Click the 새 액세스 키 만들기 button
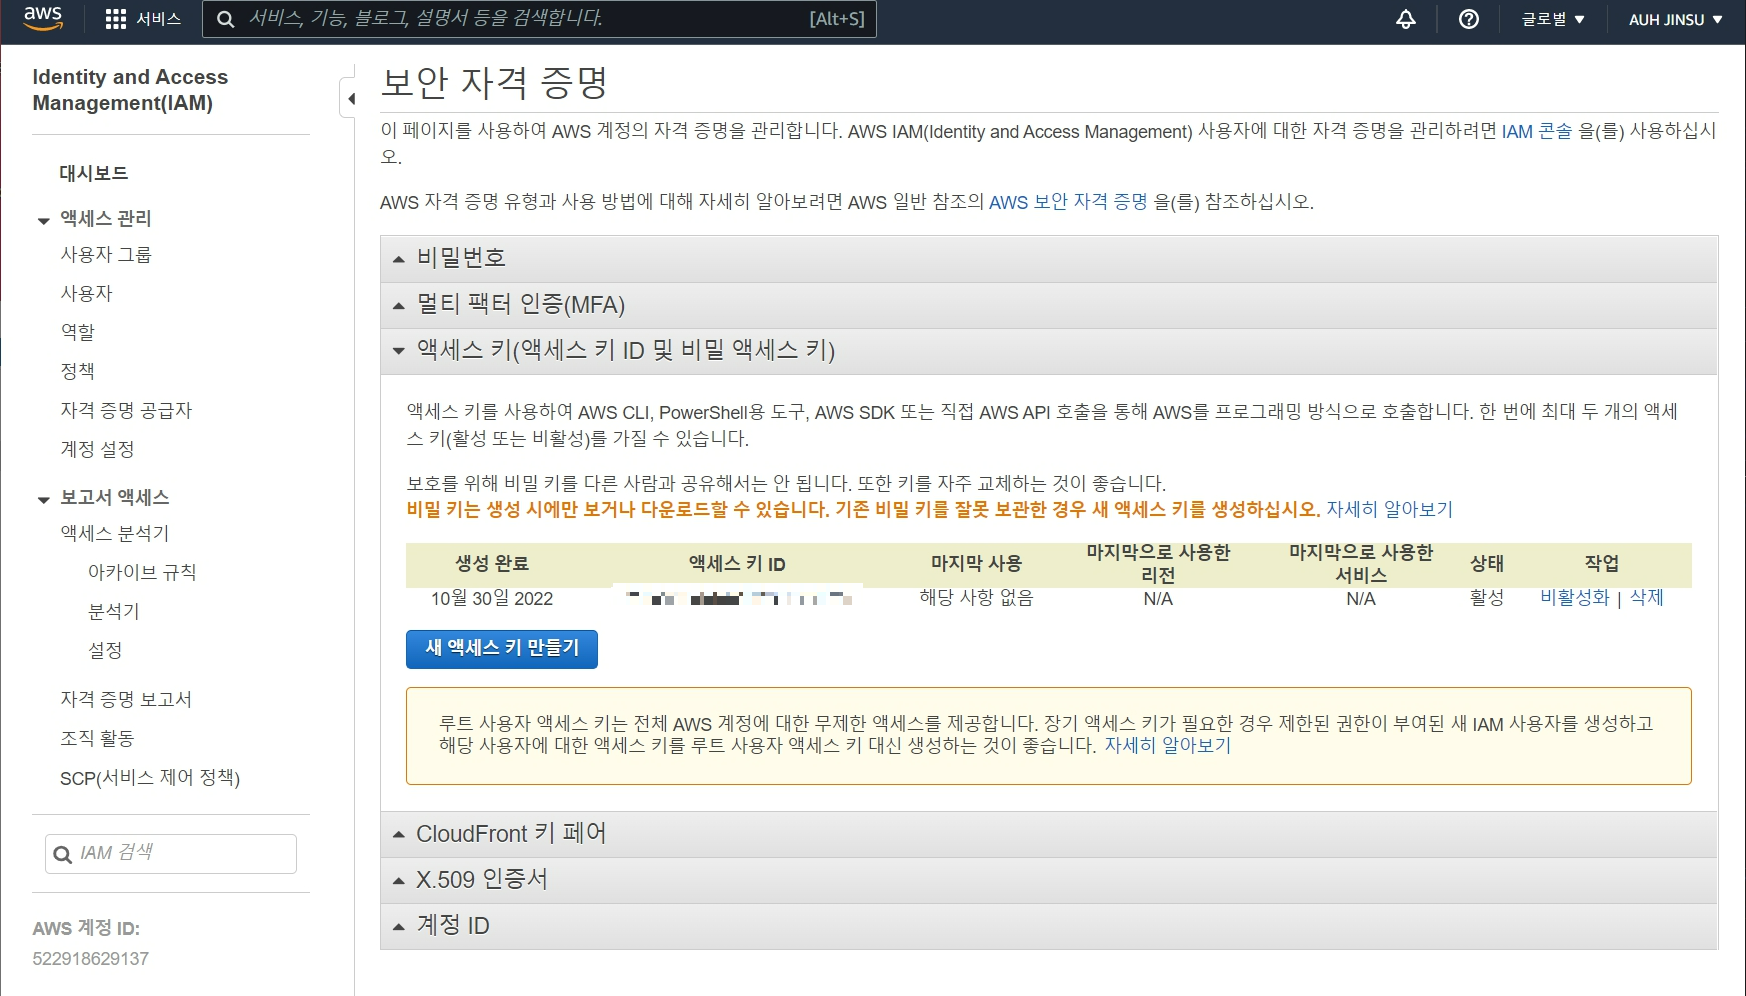The height and width of the screenshot is (996, 1746). [502, 649]
